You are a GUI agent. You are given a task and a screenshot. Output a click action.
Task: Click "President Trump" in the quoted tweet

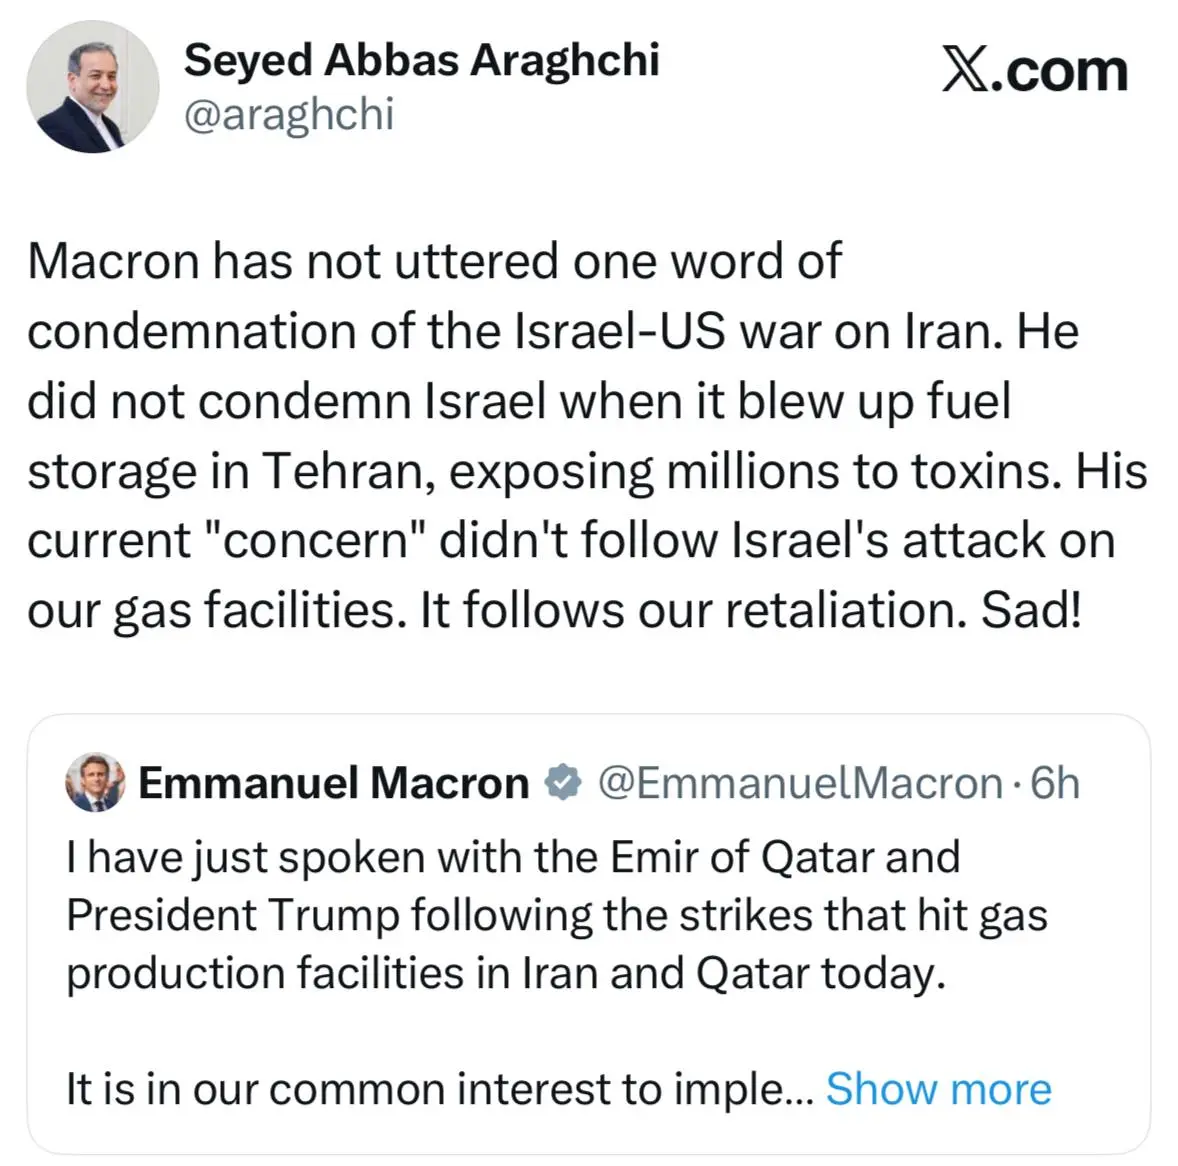tap(233, 916)
